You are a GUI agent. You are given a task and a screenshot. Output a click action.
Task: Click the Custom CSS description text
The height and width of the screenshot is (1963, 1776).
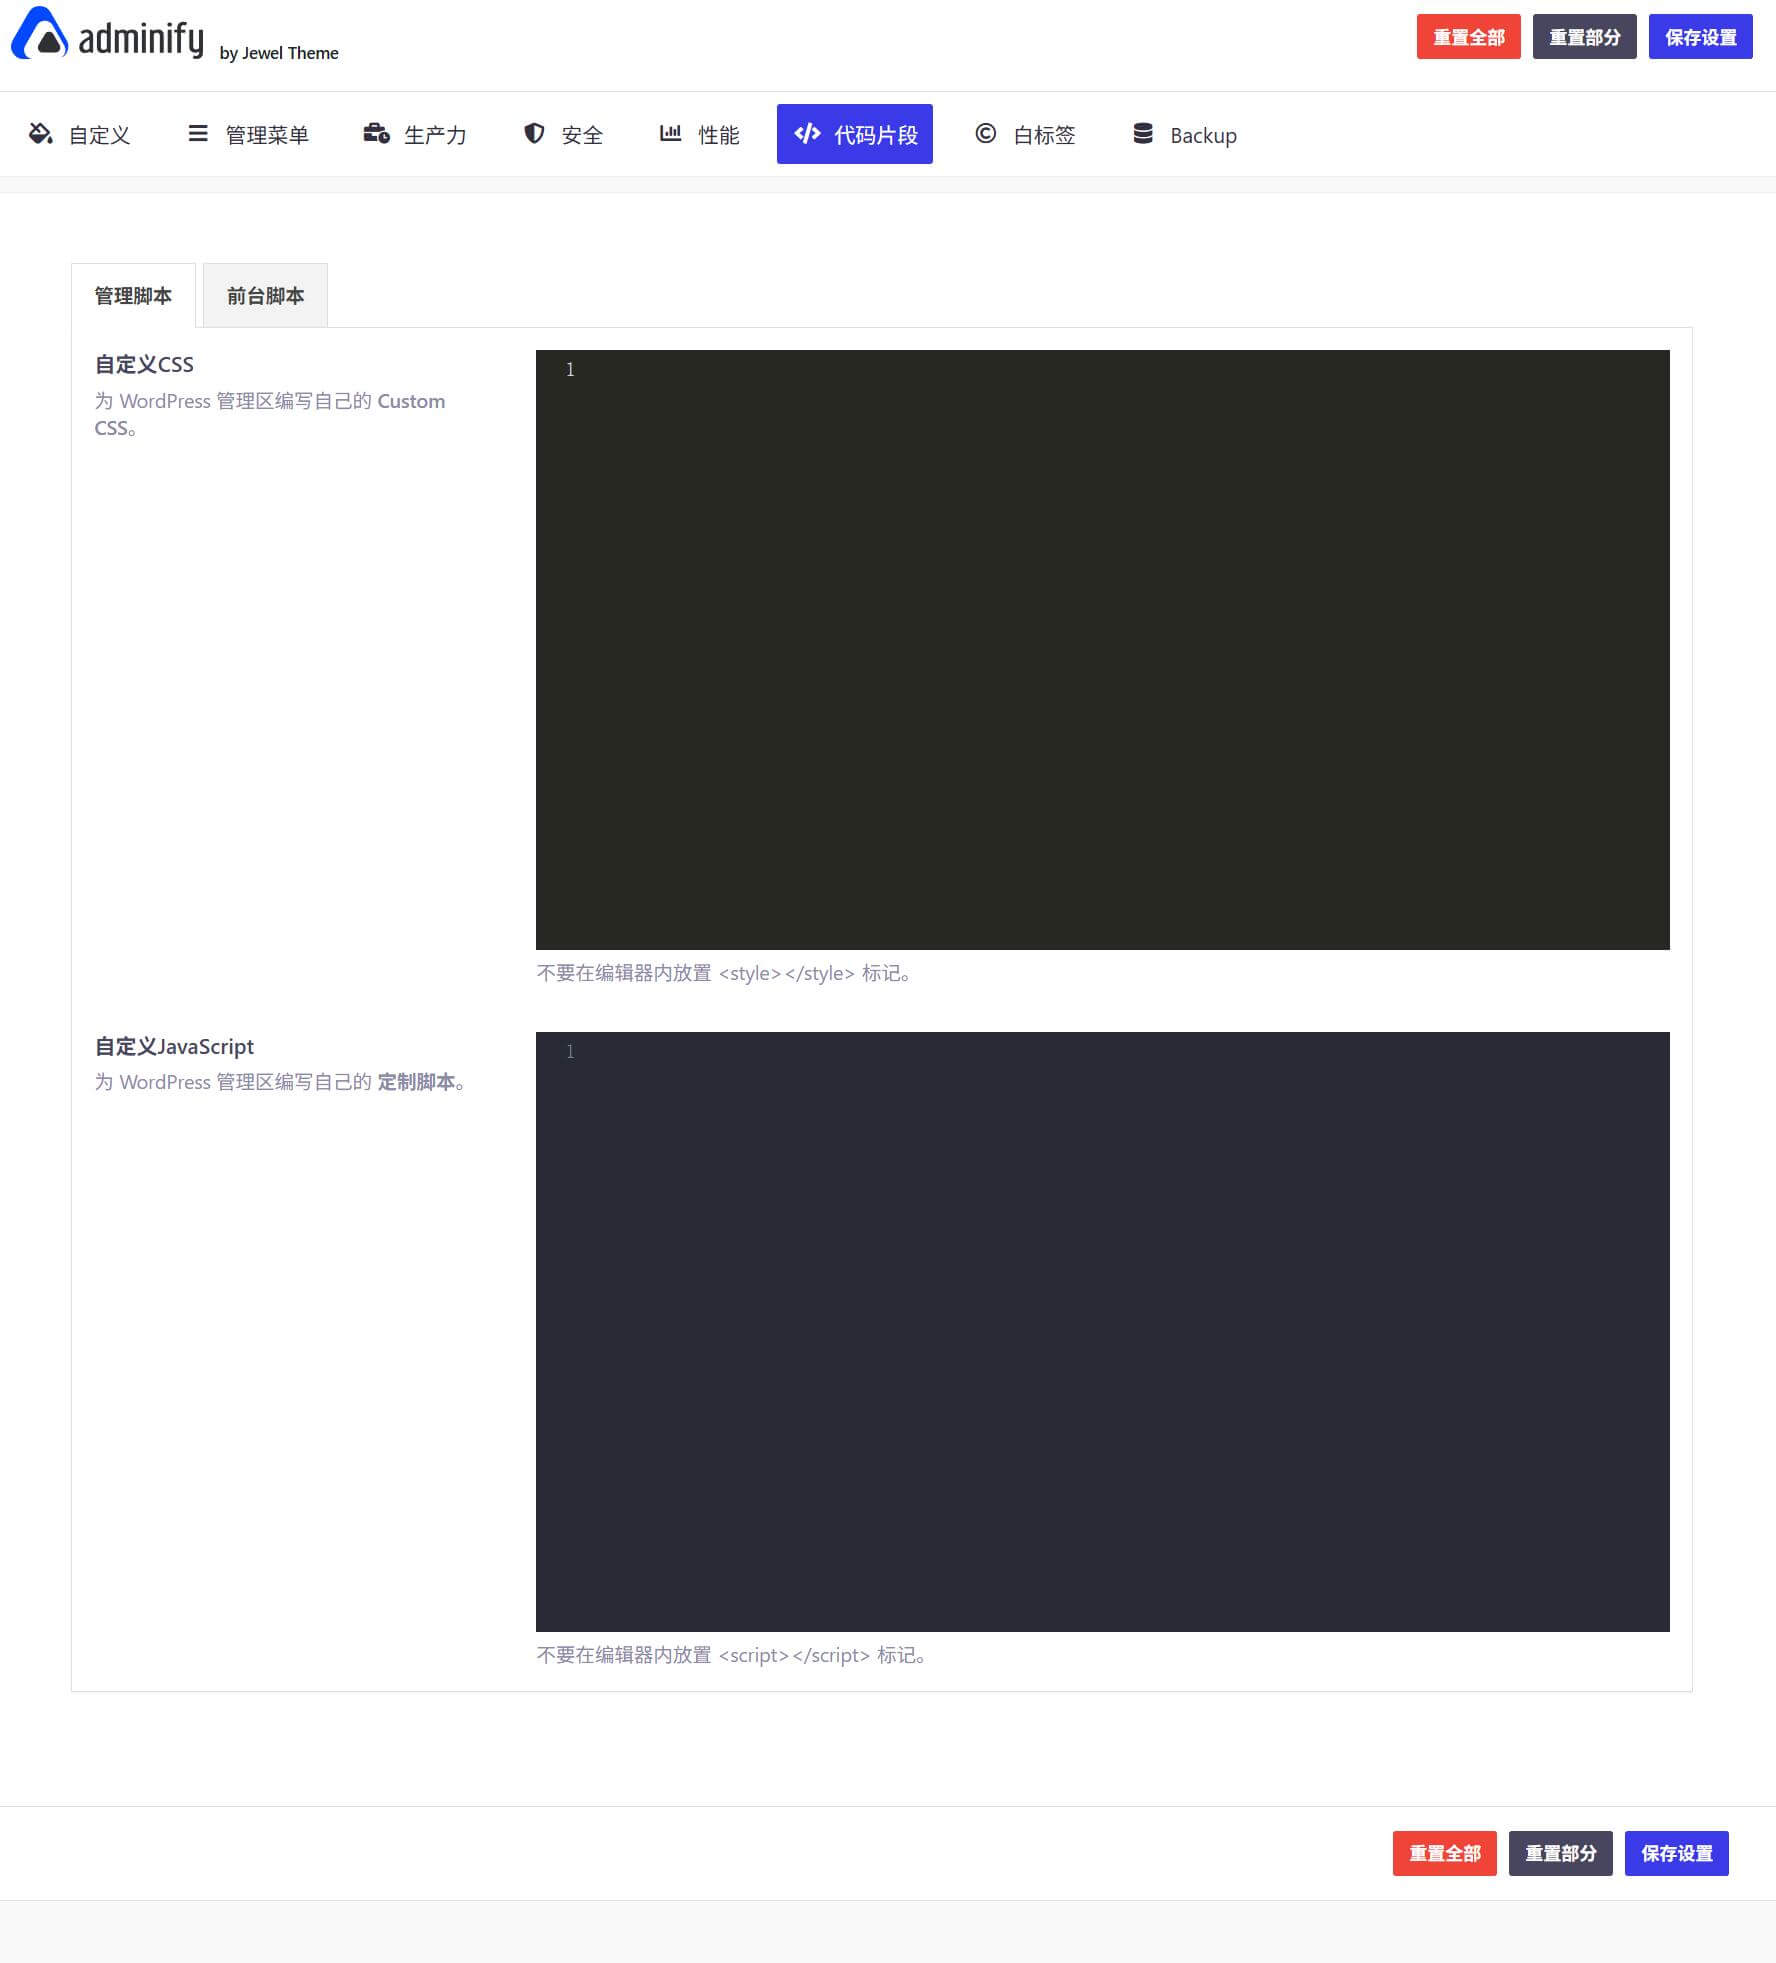[270, 414]
